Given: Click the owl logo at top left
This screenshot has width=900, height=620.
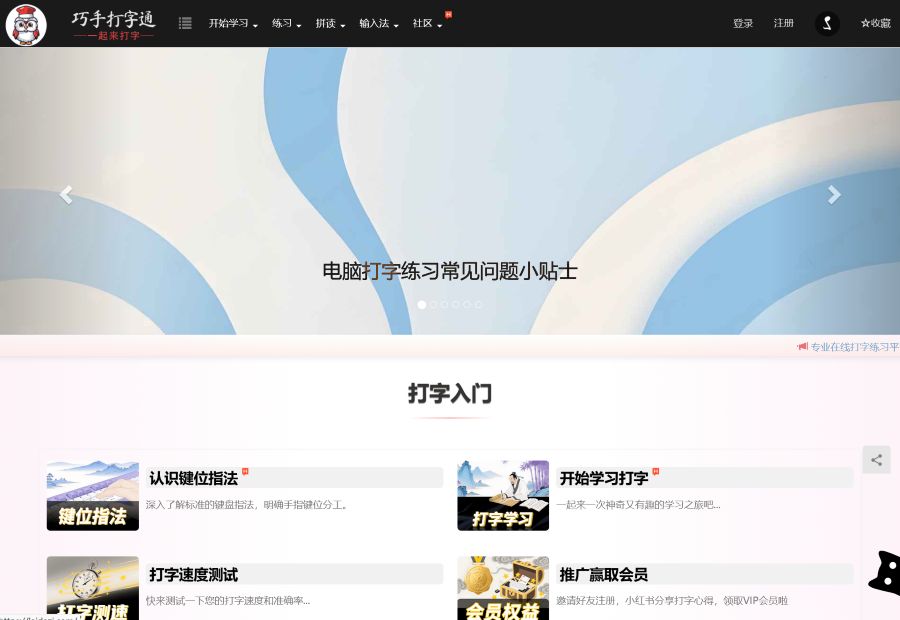Looking at the screenshot, I should [x=26, y=24].
